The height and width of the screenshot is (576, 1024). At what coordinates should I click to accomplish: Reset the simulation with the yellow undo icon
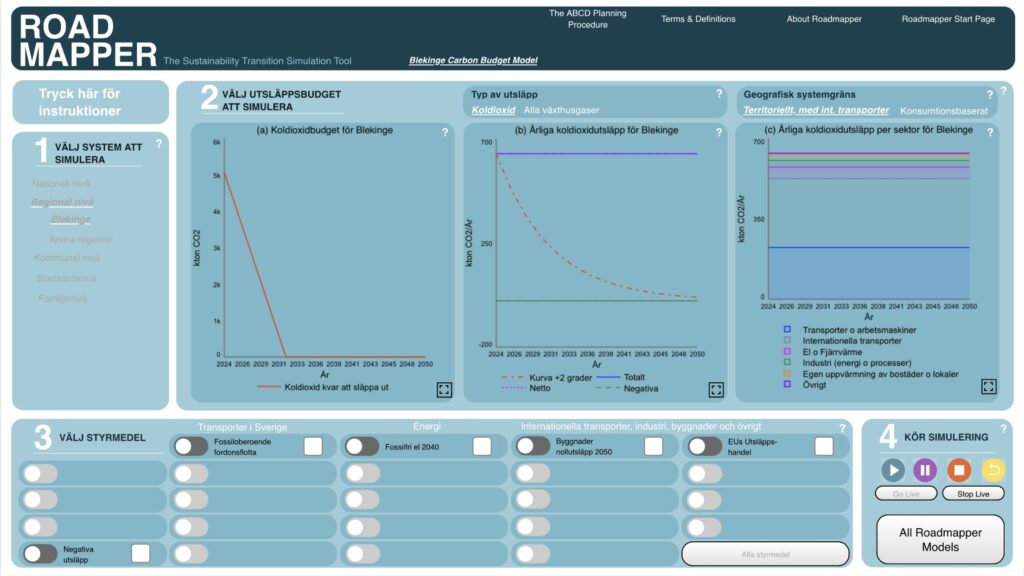pos(992,469)
